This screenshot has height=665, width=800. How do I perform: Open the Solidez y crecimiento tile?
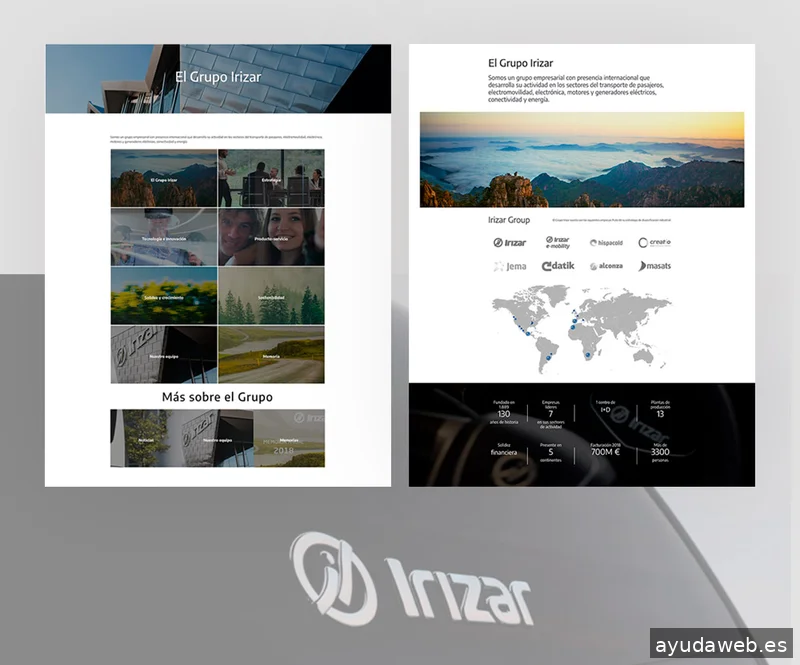coord(164,296)
